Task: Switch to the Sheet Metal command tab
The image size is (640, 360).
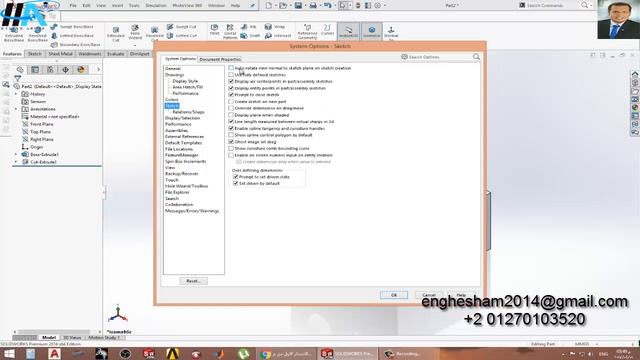Action: pos(60,54)
